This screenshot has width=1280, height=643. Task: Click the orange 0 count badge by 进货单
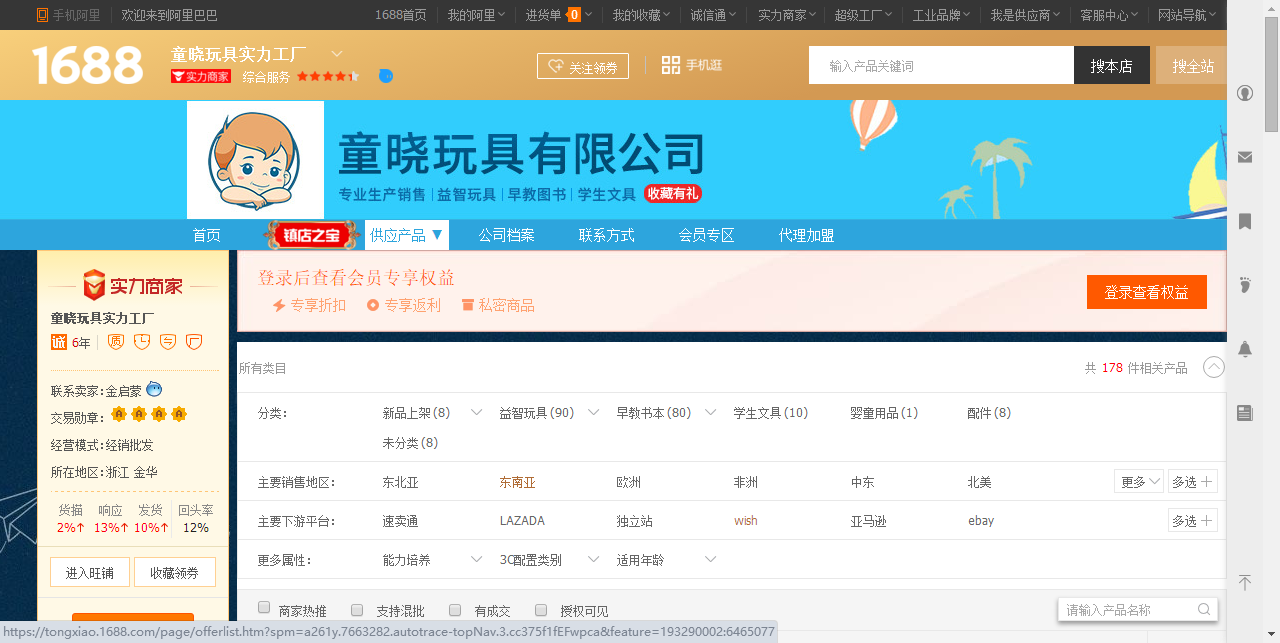tap(575, 15)
